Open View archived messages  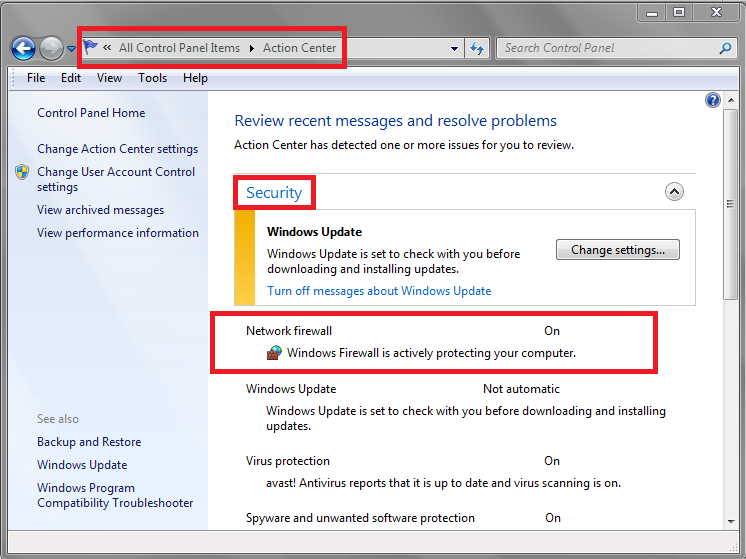click(x=100, y=210)
